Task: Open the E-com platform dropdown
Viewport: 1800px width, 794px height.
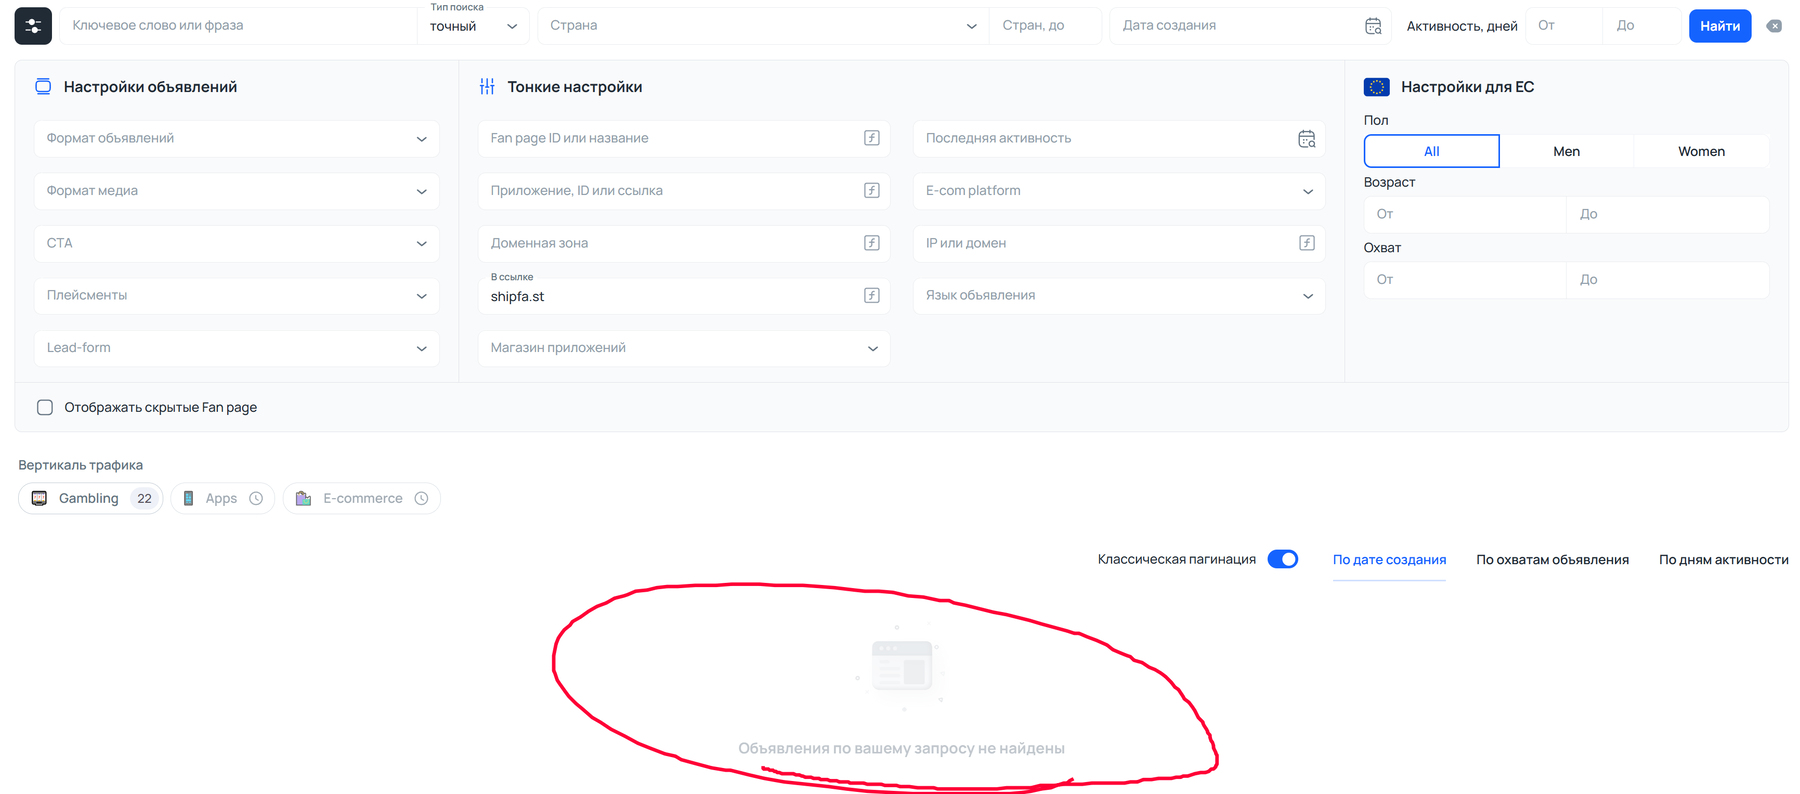Action: tap(1119, 190)
